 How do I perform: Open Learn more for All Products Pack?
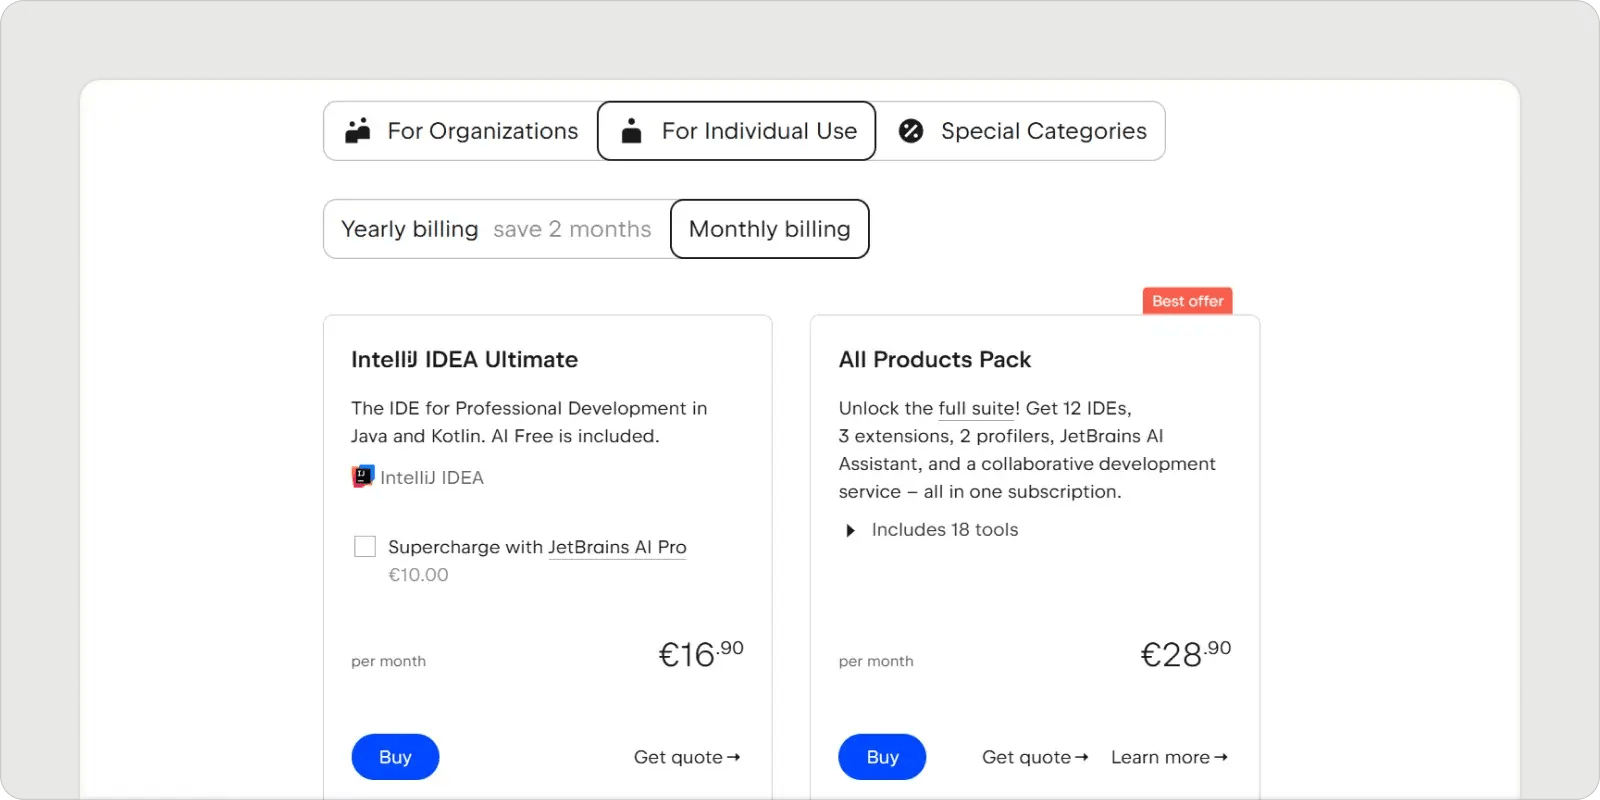click(x=1169, y=757)
